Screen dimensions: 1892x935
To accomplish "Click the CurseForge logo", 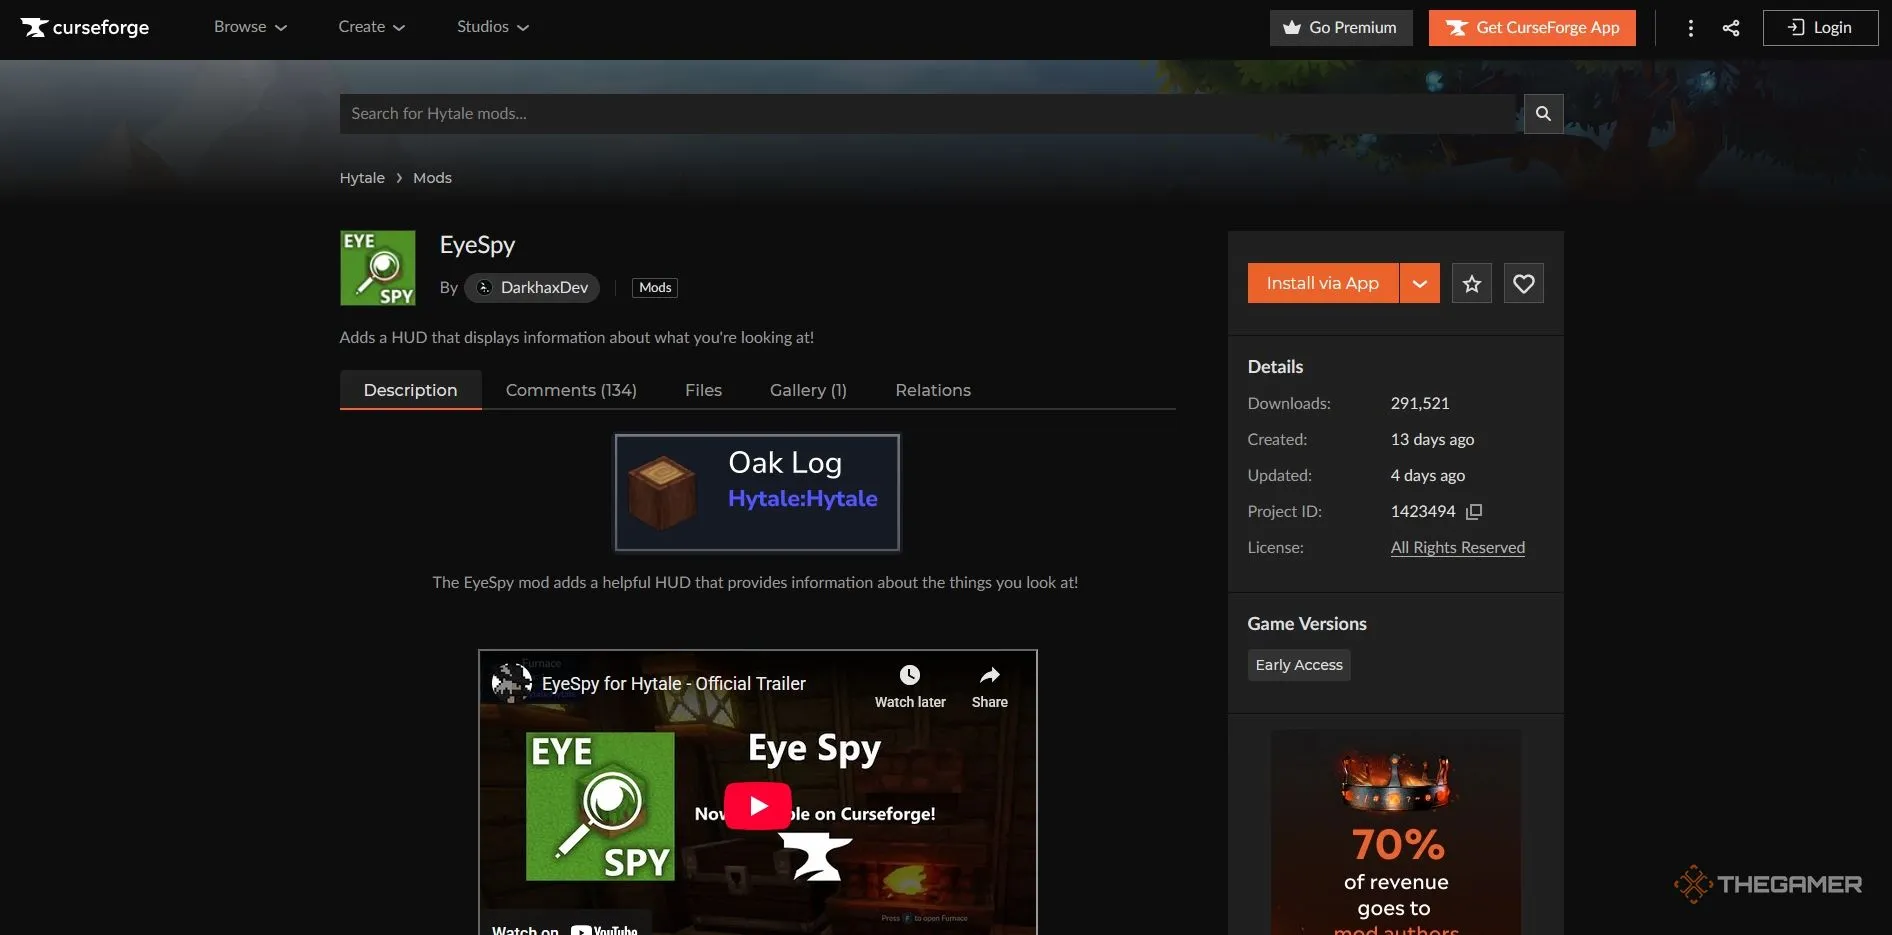I will [85, 27].
